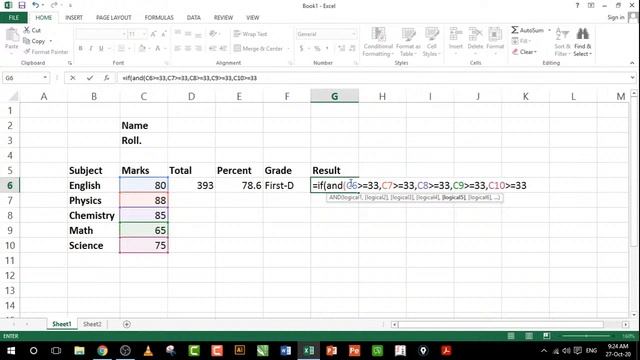Open the font name dropdown
Screen dimensions: 640x360
click(x=124, y=34)
